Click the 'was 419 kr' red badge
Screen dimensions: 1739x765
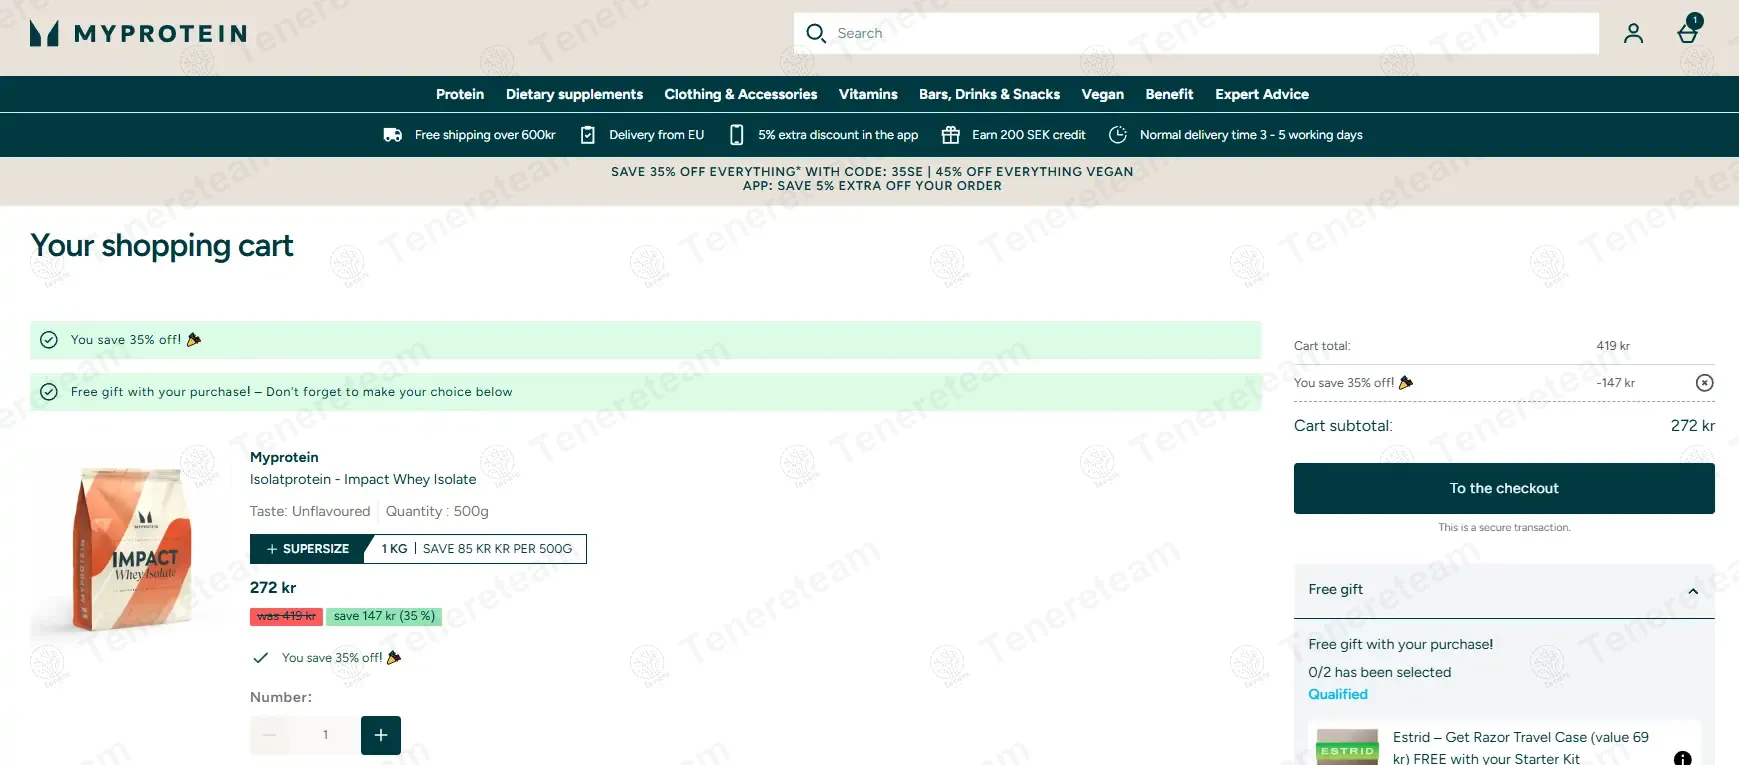click(286, 616)
